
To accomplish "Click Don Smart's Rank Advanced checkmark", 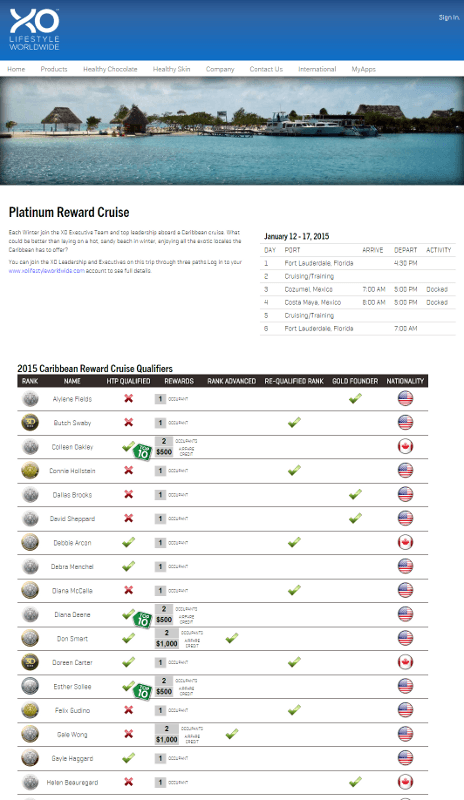I will click(x=232, y=638).
